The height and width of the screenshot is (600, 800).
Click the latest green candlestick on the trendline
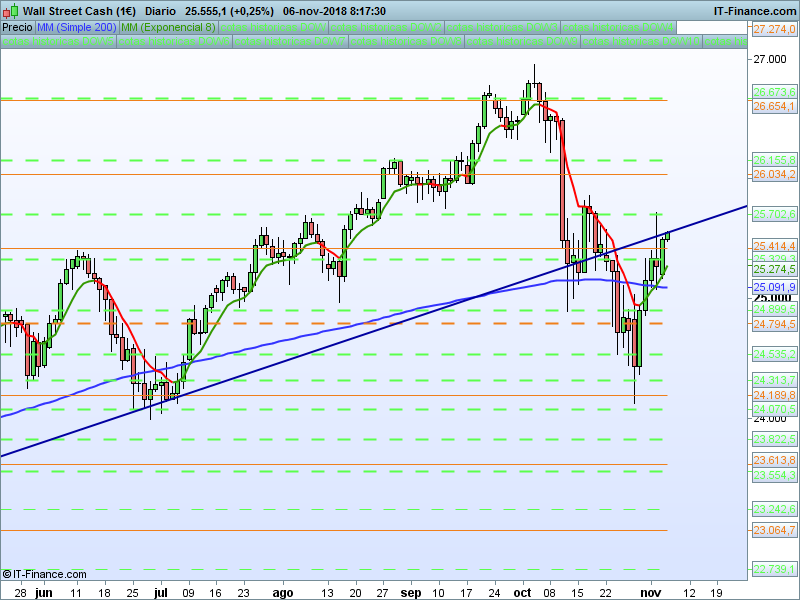tap(668, 235)
